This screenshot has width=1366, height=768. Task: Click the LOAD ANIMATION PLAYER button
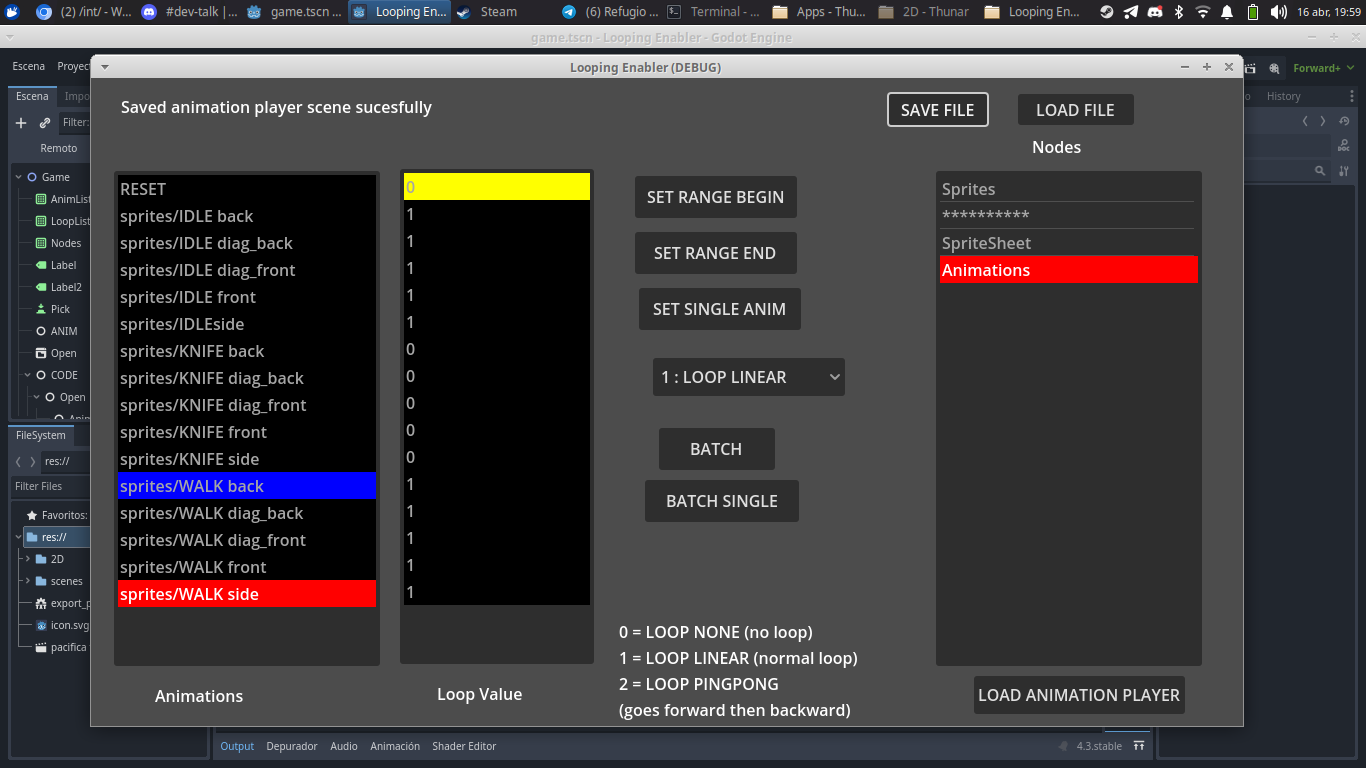(x=1079, y=695)
